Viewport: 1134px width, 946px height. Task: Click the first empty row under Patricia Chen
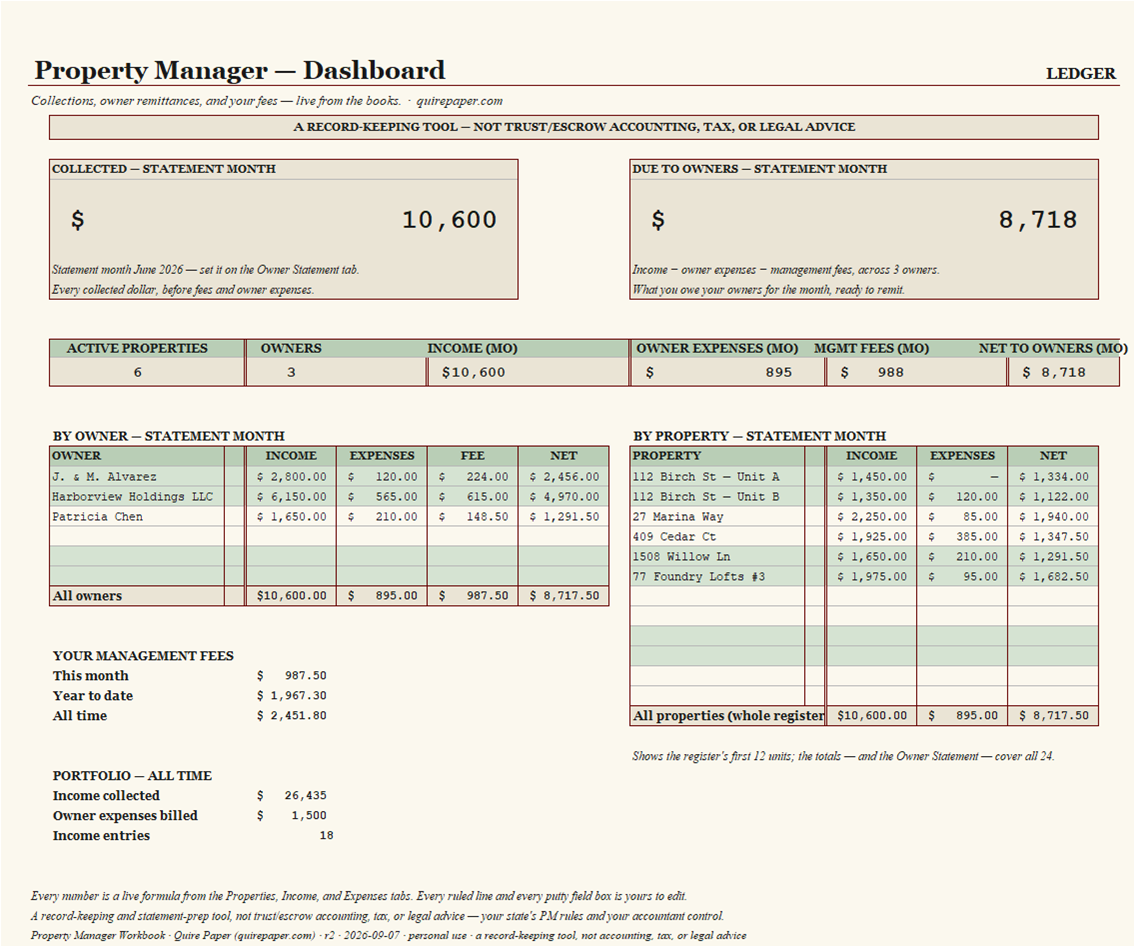[329, 537]
